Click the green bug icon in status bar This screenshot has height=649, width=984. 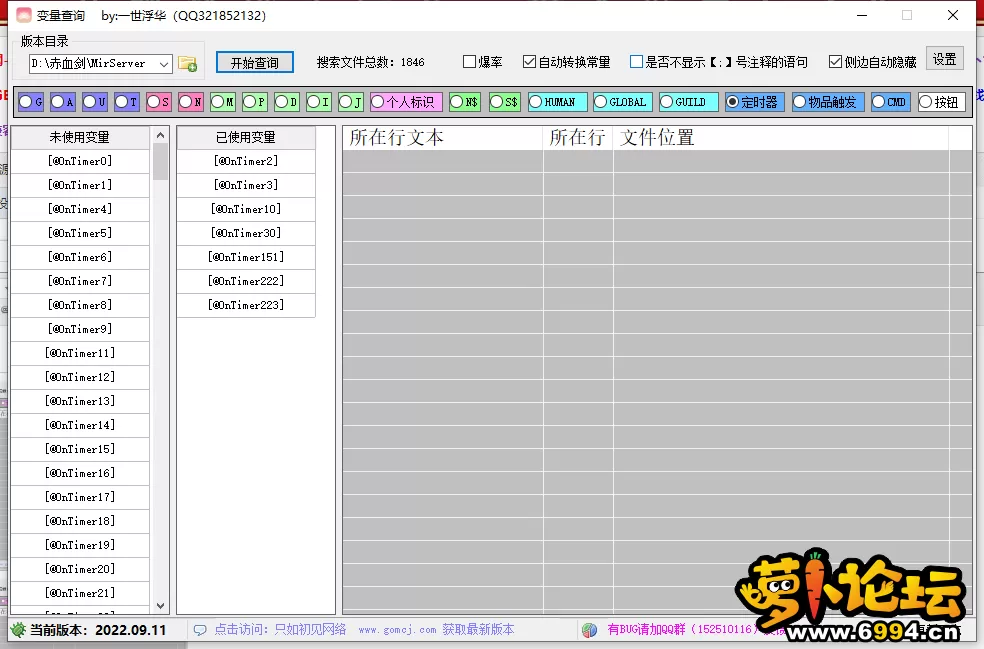tap(19, 630)
